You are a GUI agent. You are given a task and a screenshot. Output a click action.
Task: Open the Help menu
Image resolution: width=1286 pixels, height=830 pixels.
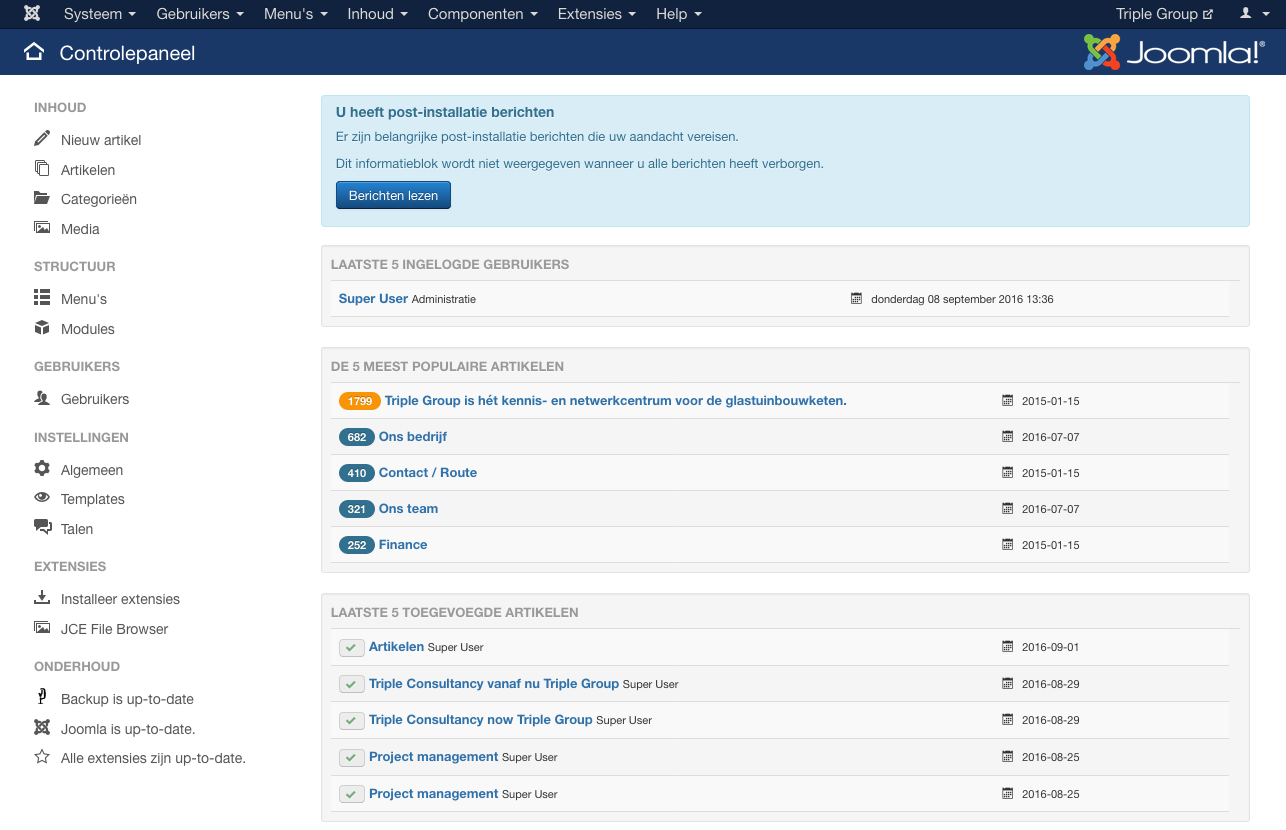(678, 14)
